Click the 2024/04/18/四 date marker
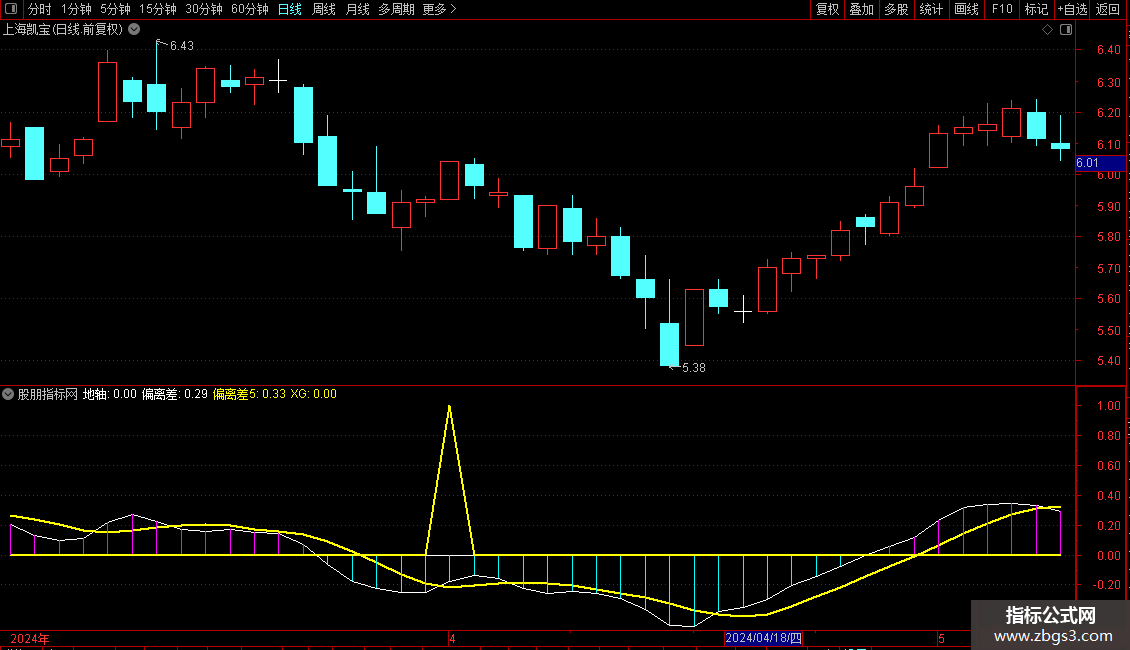This screenshot has height=650, width=1130. pos(763,638)
